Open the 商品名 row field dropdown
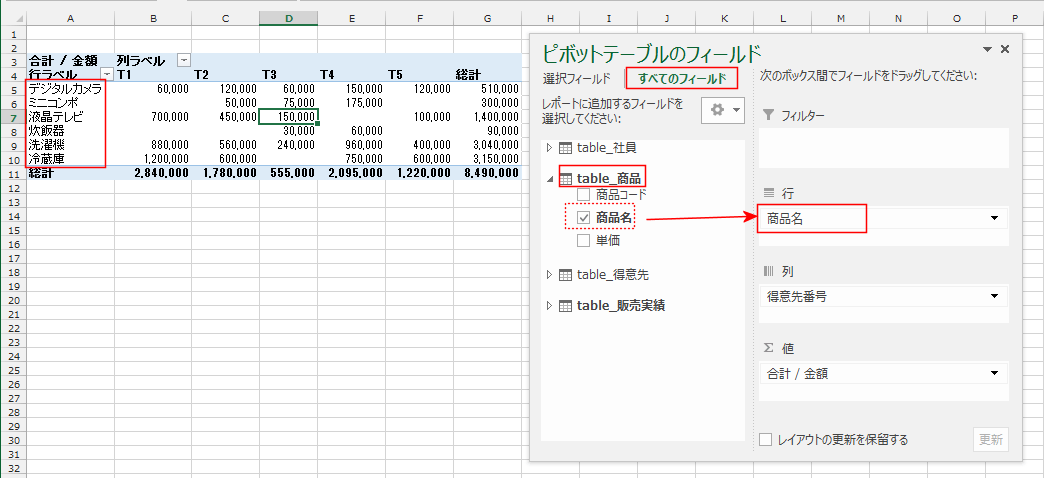1044x478 pixels. [995, 218]
